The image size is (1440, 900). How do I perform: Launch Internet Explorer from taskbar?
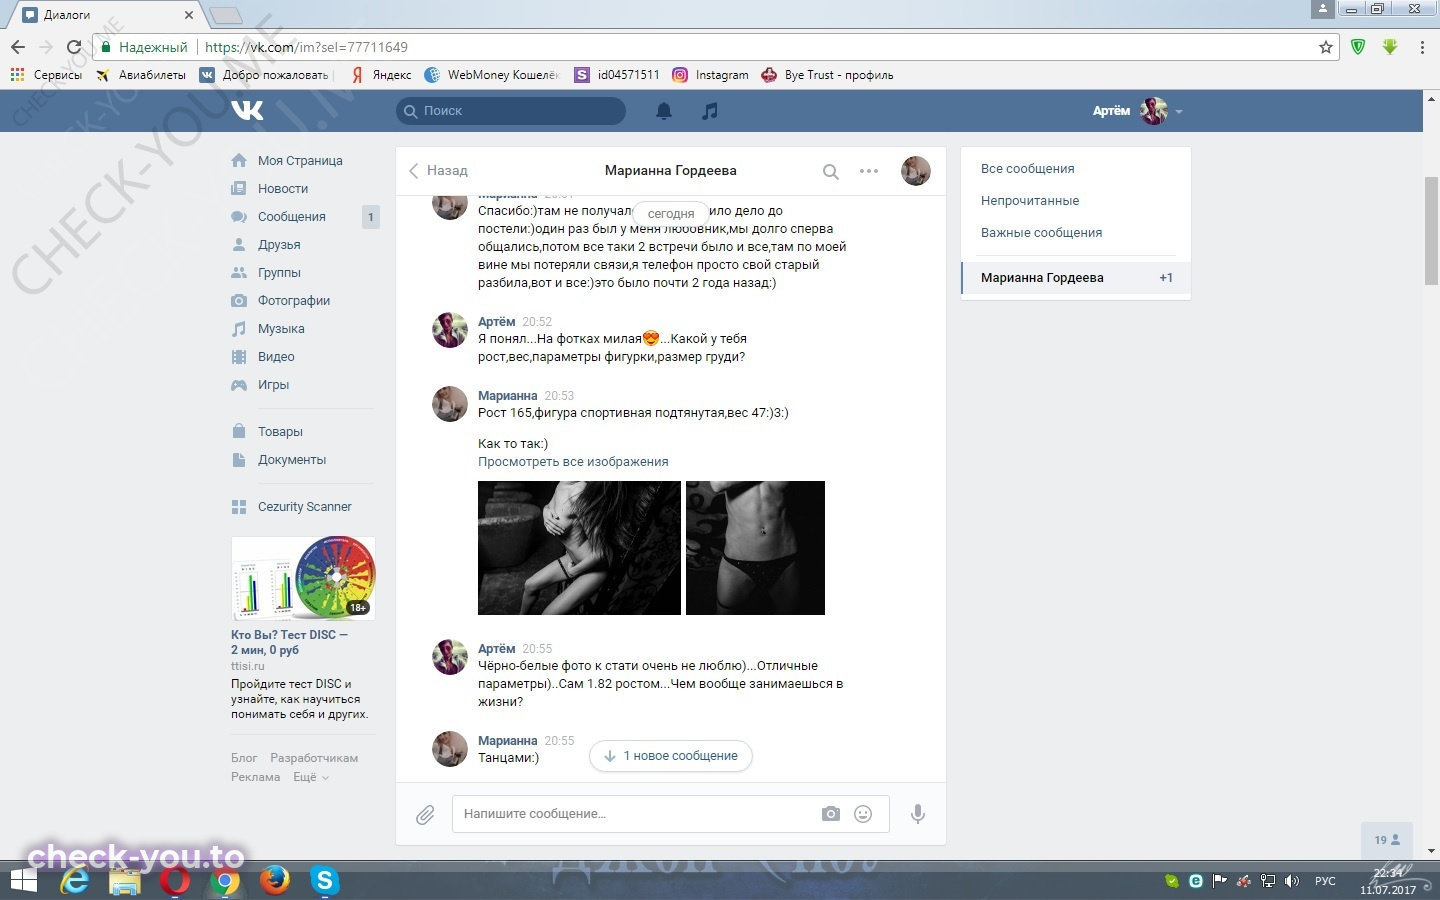tap(76, 881)
